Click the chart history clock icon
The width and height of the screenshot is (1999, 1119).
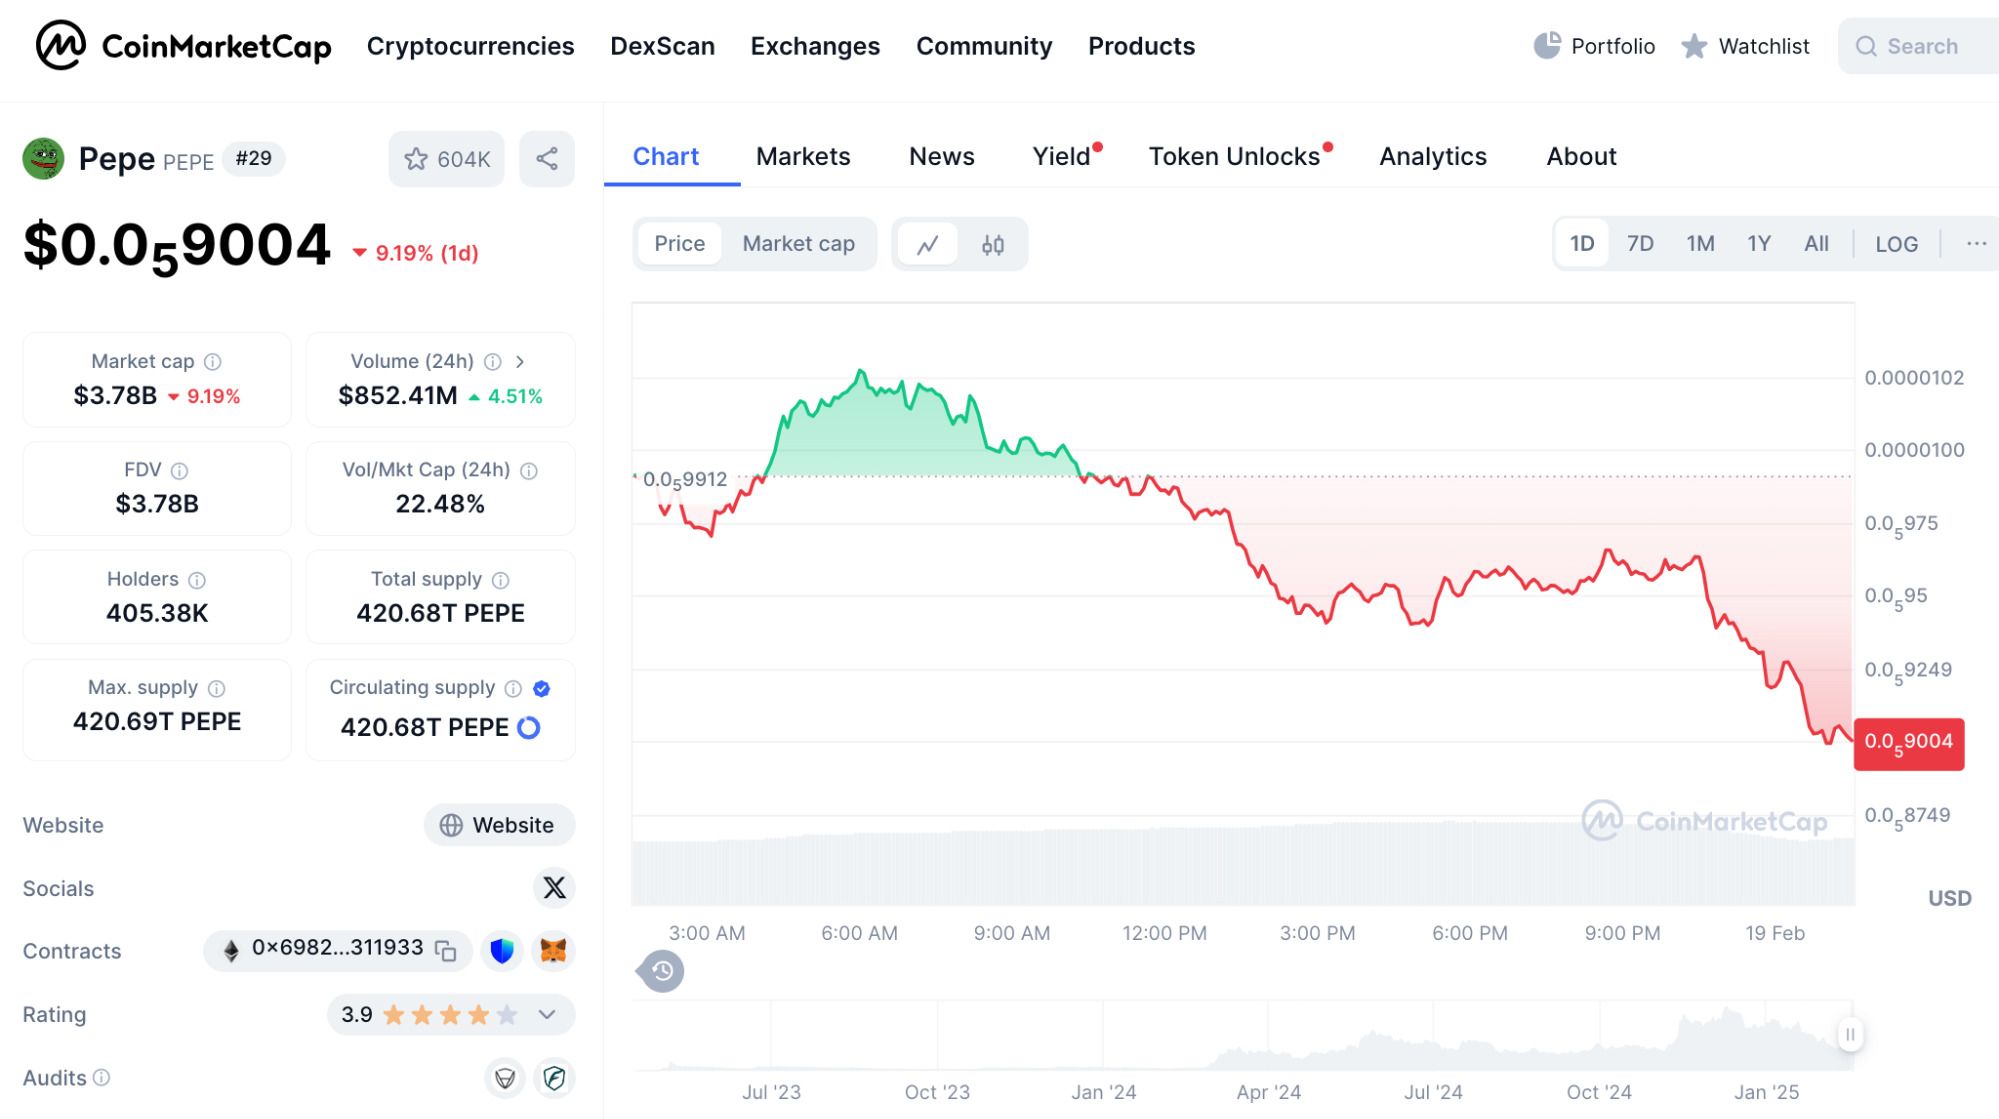pos(662,971)
